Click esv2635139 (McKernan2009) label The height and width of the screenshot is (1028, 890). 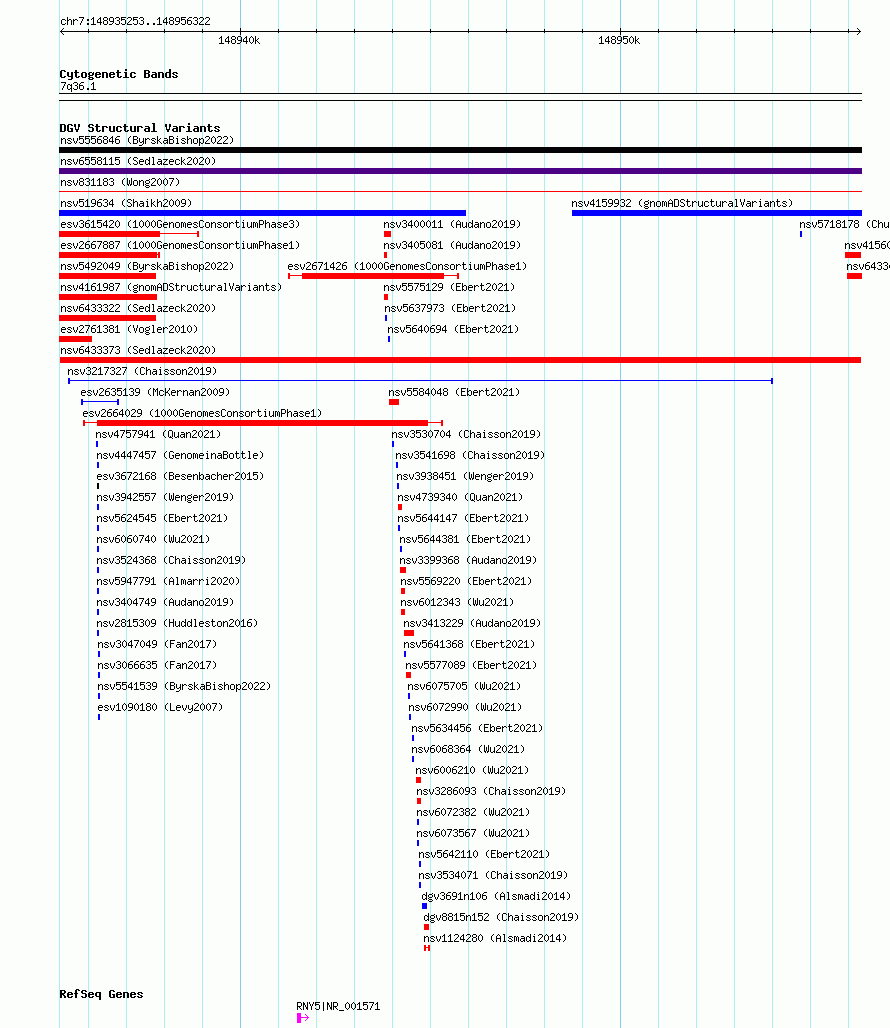(x=155, y=392)
